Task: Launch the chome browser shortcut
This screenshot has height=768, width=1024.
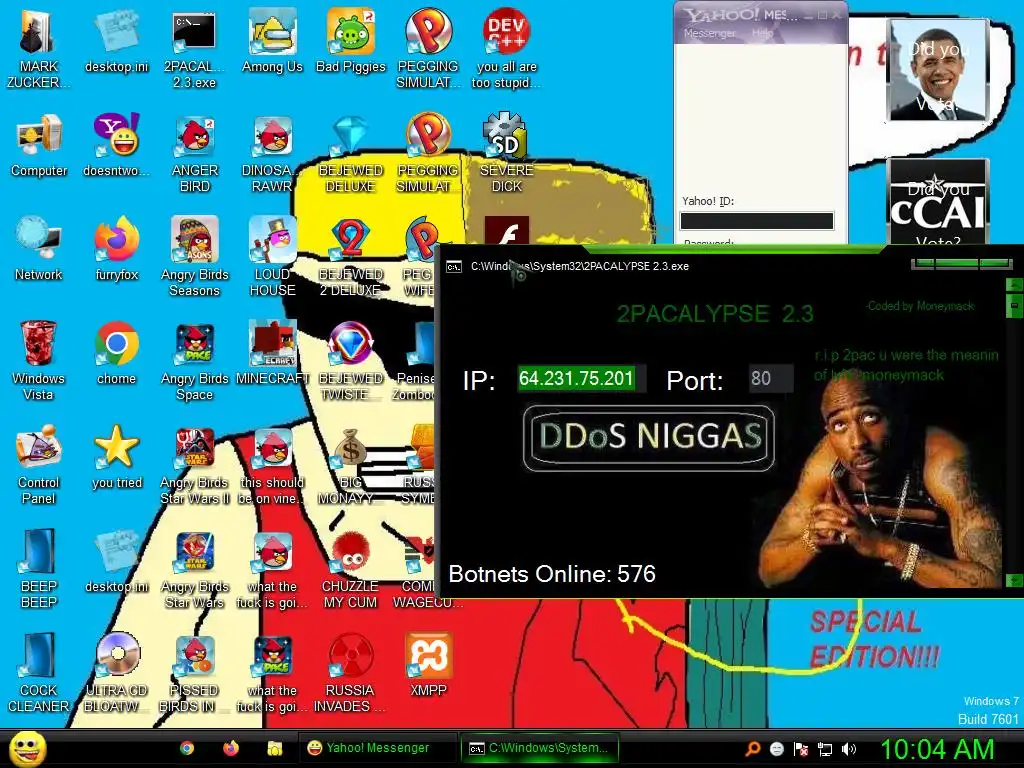Action: 116,353
